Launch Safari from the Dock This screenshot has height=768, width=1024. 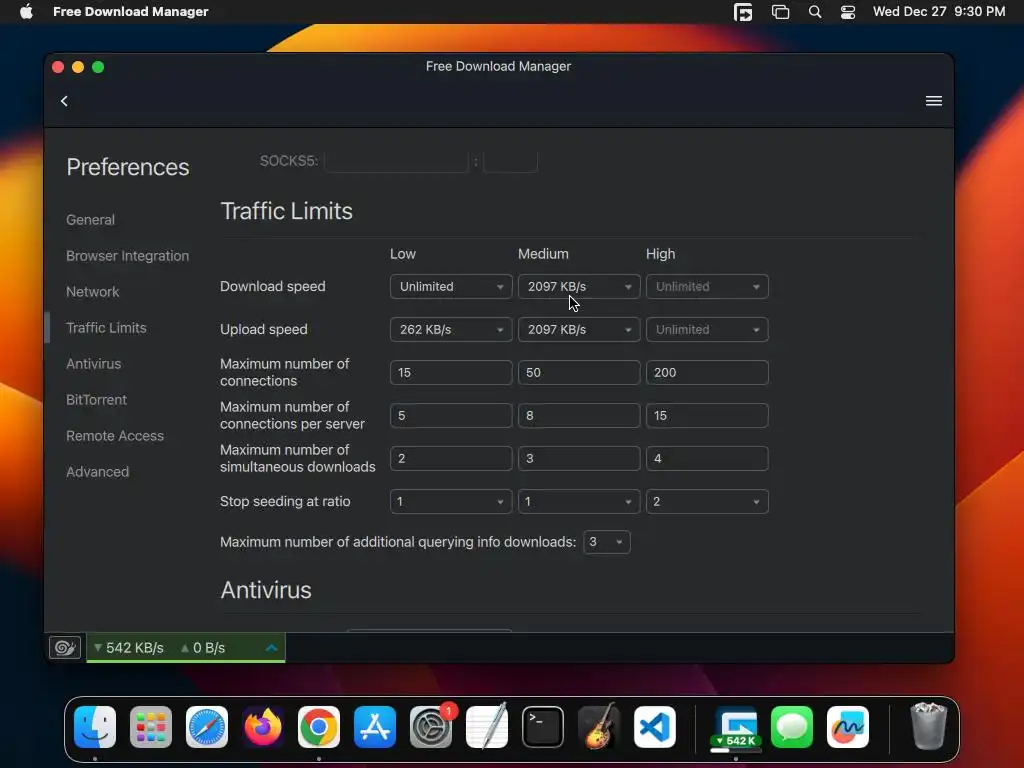[207, 727]
